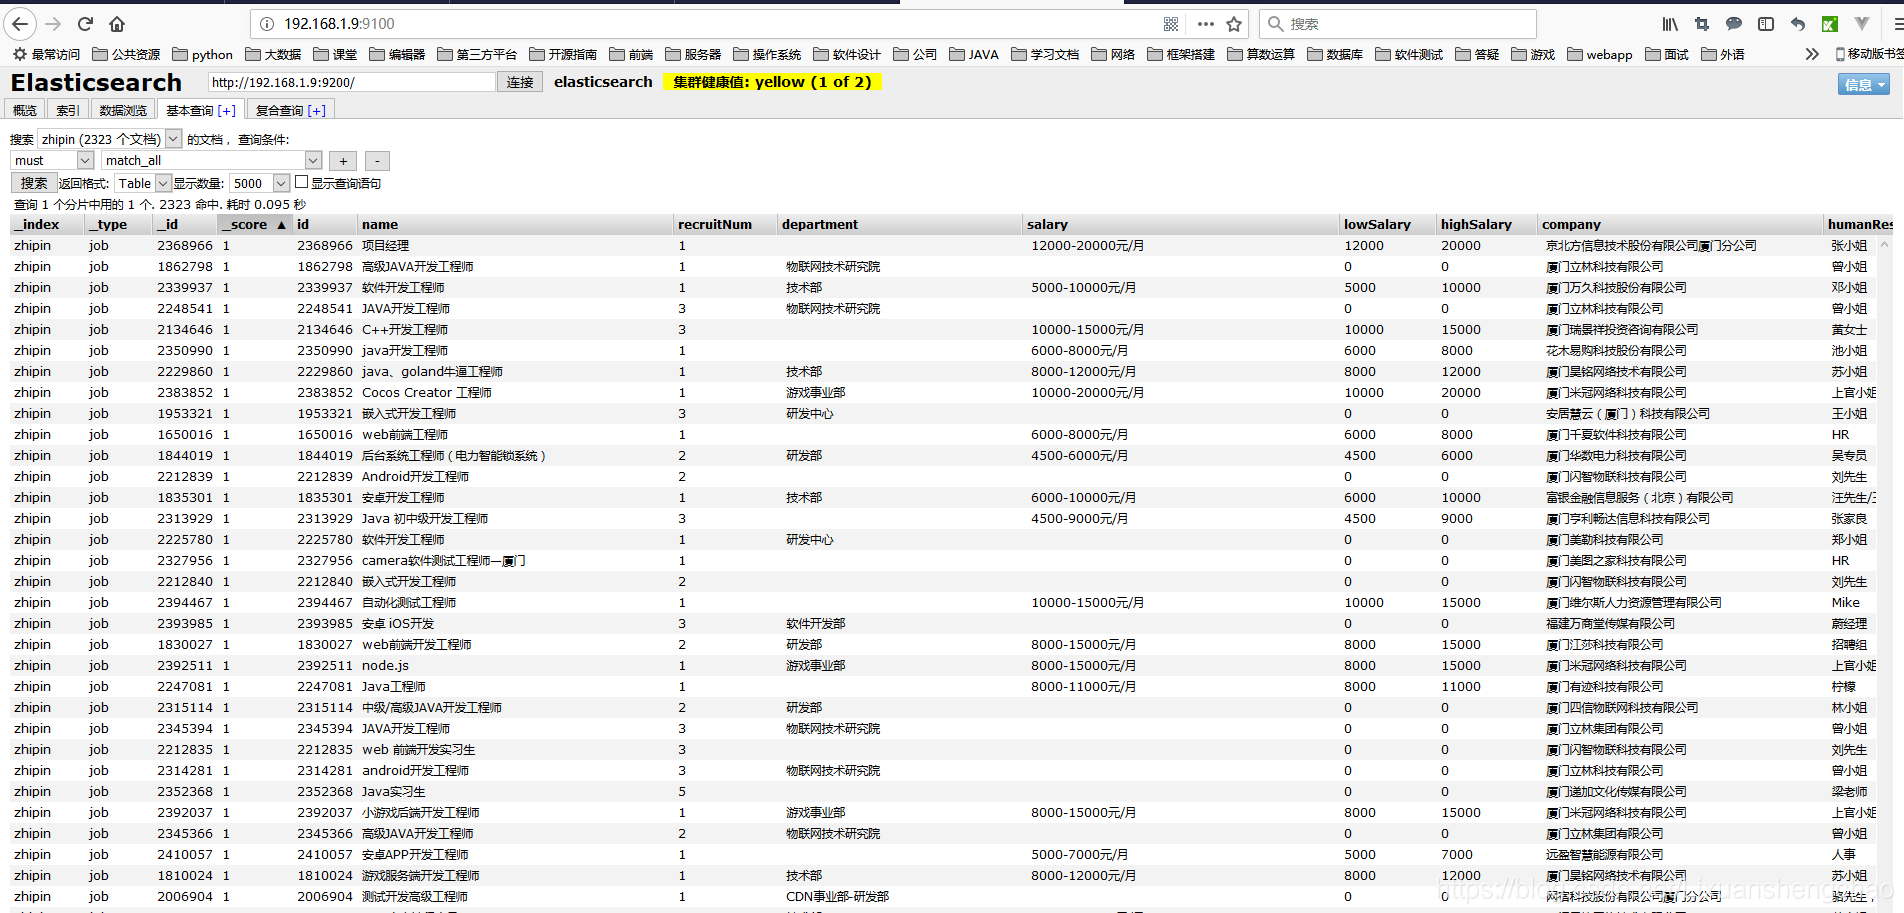Image resolution: width=1904 pixels, height=913 pixels.
Task: Click the browser 搜索 search field
Action: [x=1398, y=23]
